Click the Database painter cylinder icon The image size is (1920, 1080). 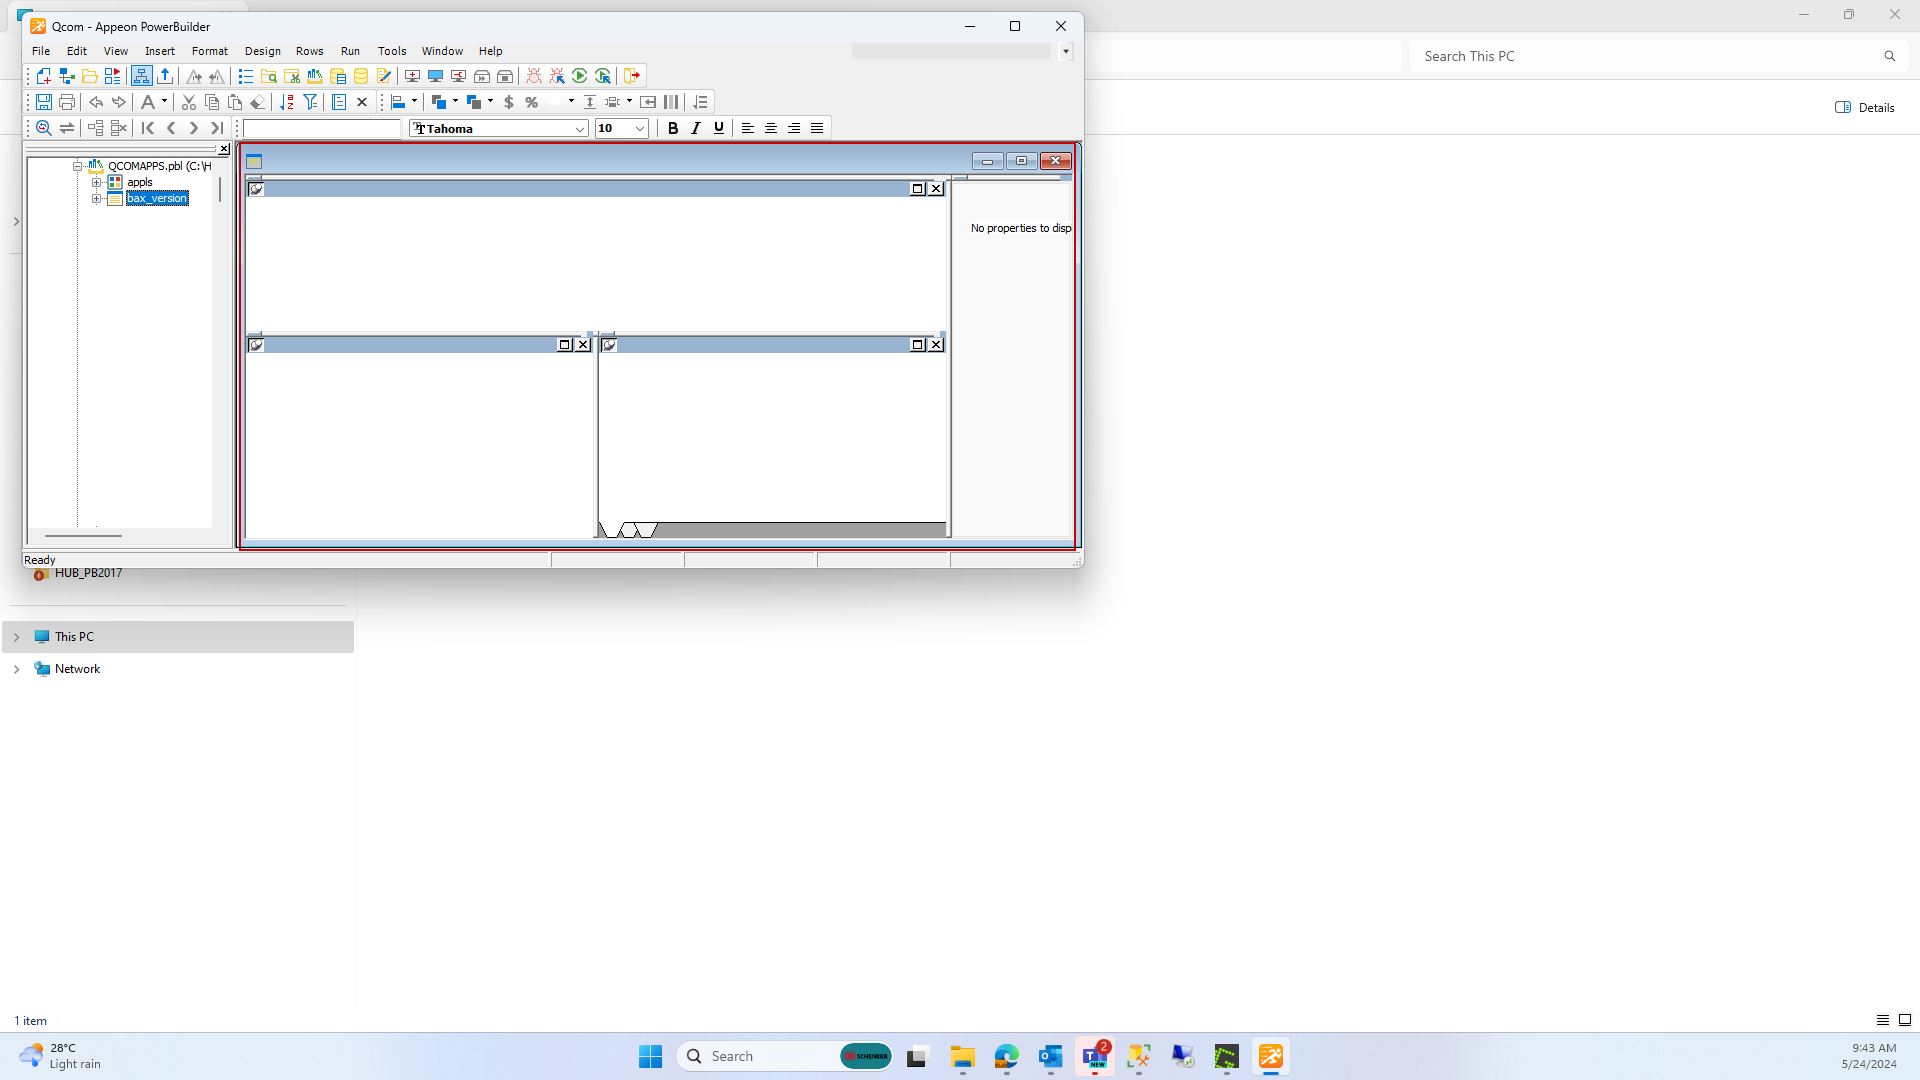[361, 76]
